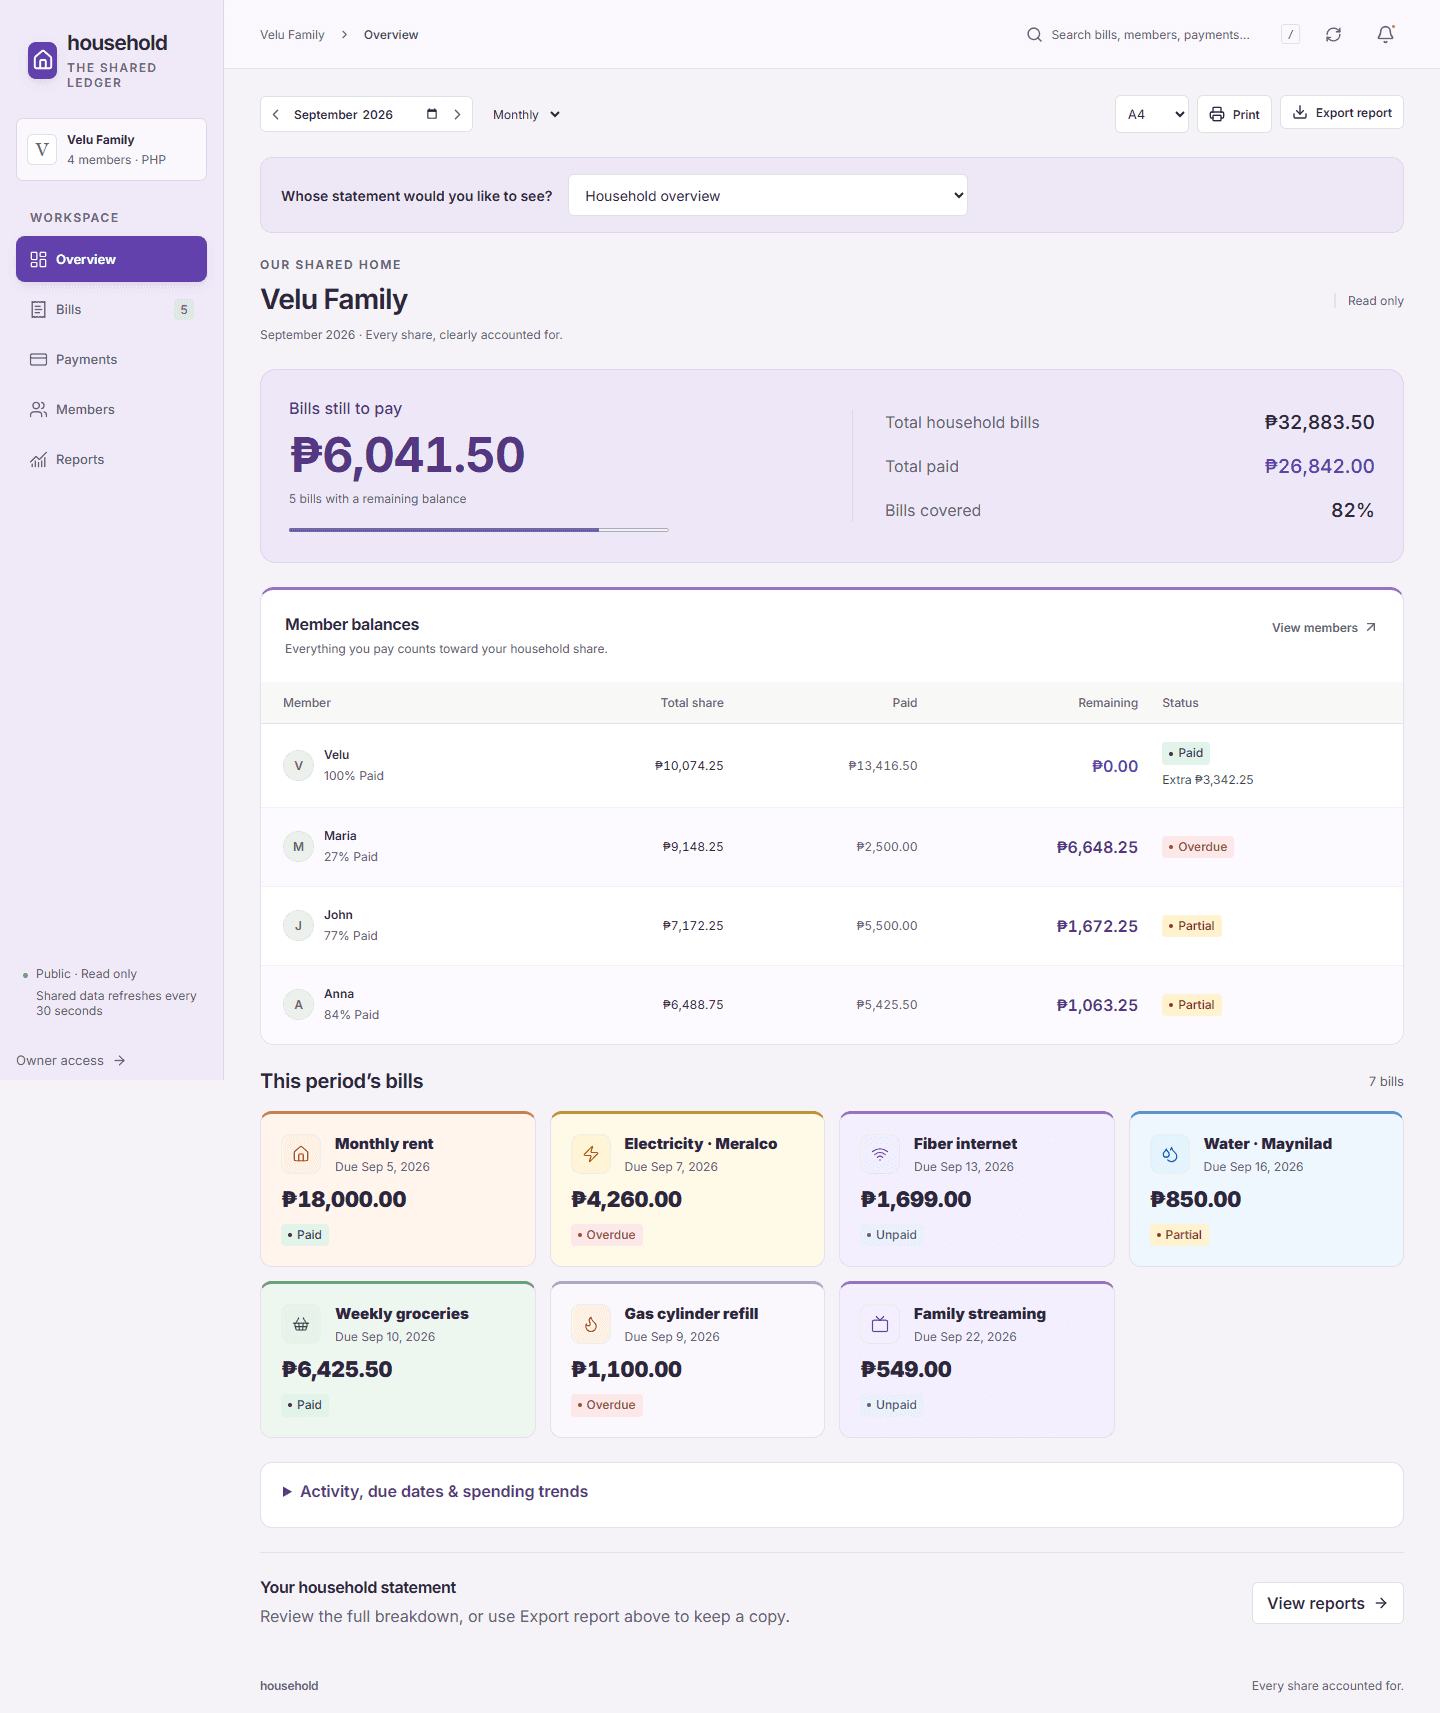
Task: Click the bills-paid progress bar
Action: [x=479, y=530]
